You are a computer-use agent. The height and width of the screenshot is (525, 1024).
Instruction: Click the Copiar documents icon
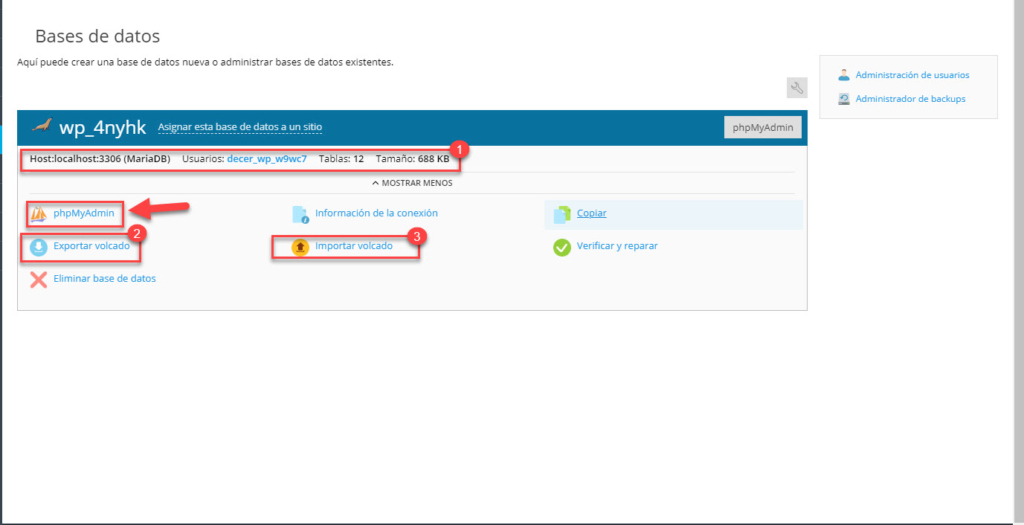pyautogui.click(x=562, y=214)
